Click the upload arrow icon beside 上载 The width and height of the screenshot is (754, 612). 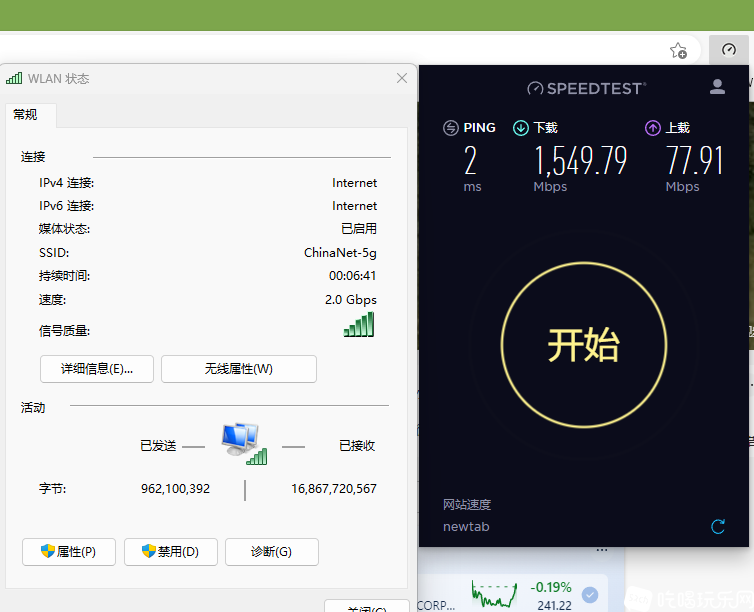[653, 128]
